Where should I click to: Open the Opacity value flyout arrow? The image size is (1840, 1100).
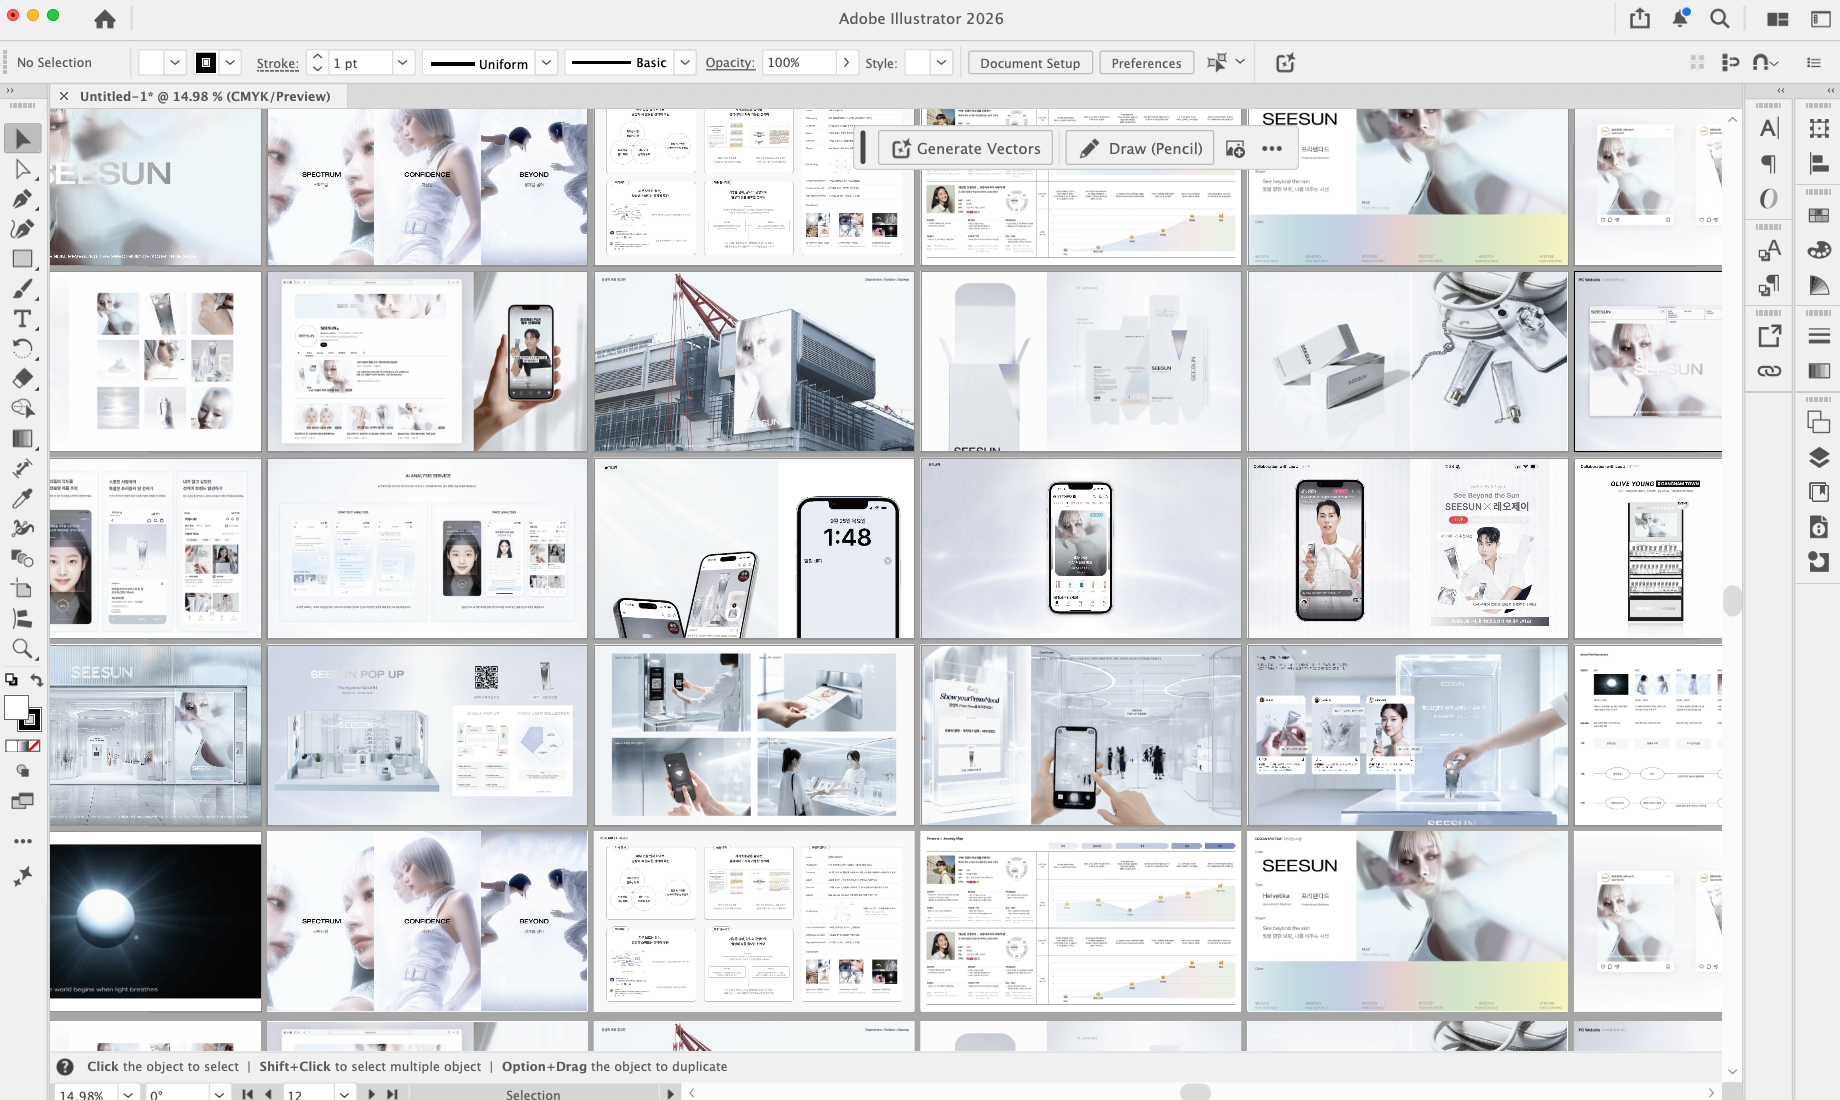click(846, 63)
